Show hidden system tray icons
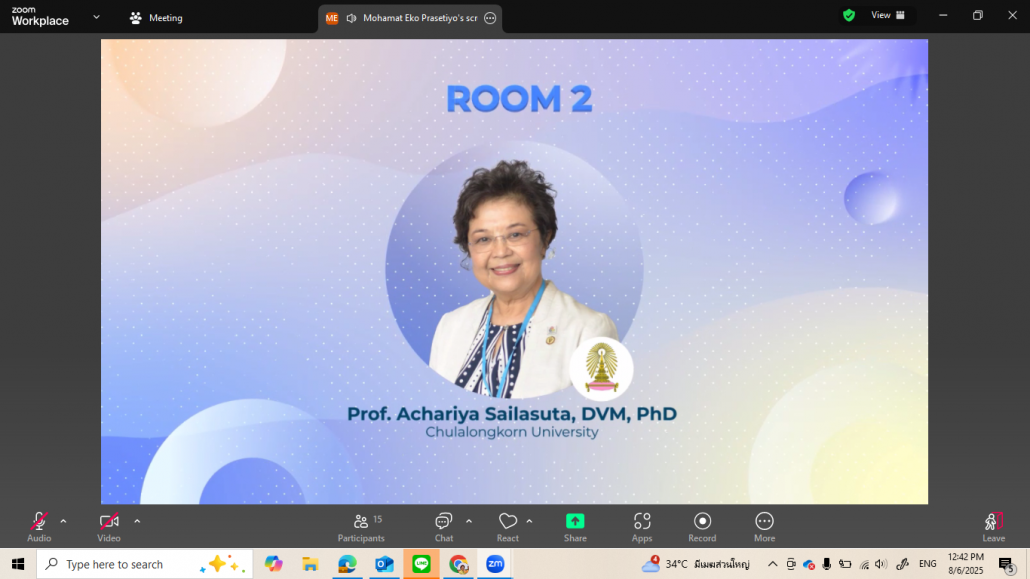Screen dimensions: 1030x579 [x=772, y=564]
